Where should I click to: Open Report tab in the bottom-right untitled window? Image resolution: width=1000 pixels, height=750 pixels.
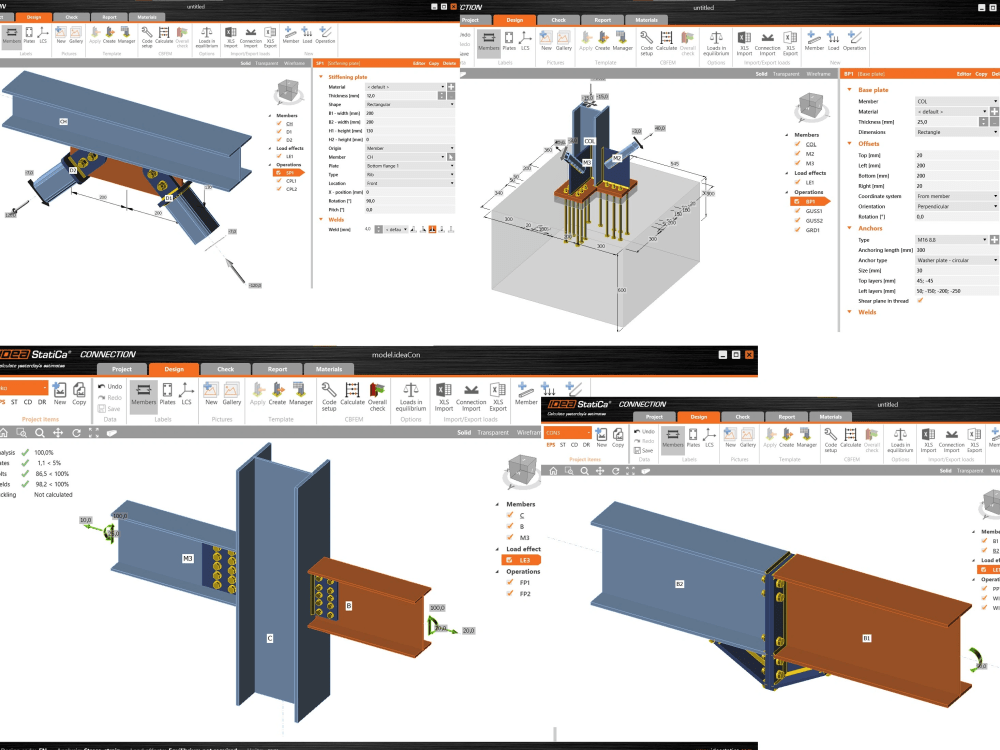coord(786,416)
